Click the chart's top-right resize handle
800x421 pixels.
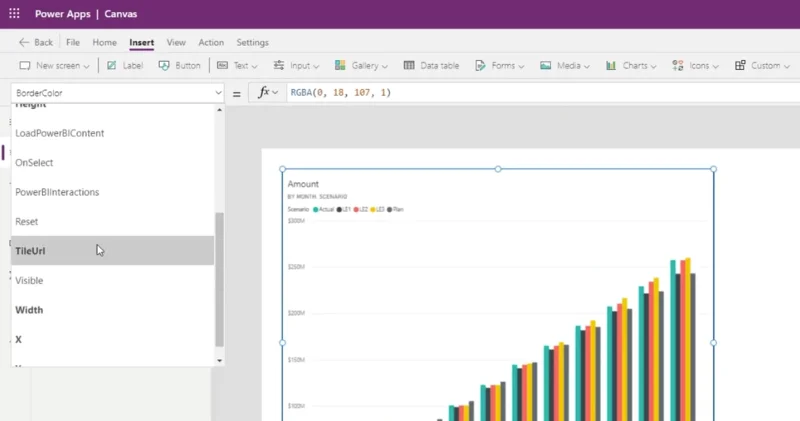[713, 169]
